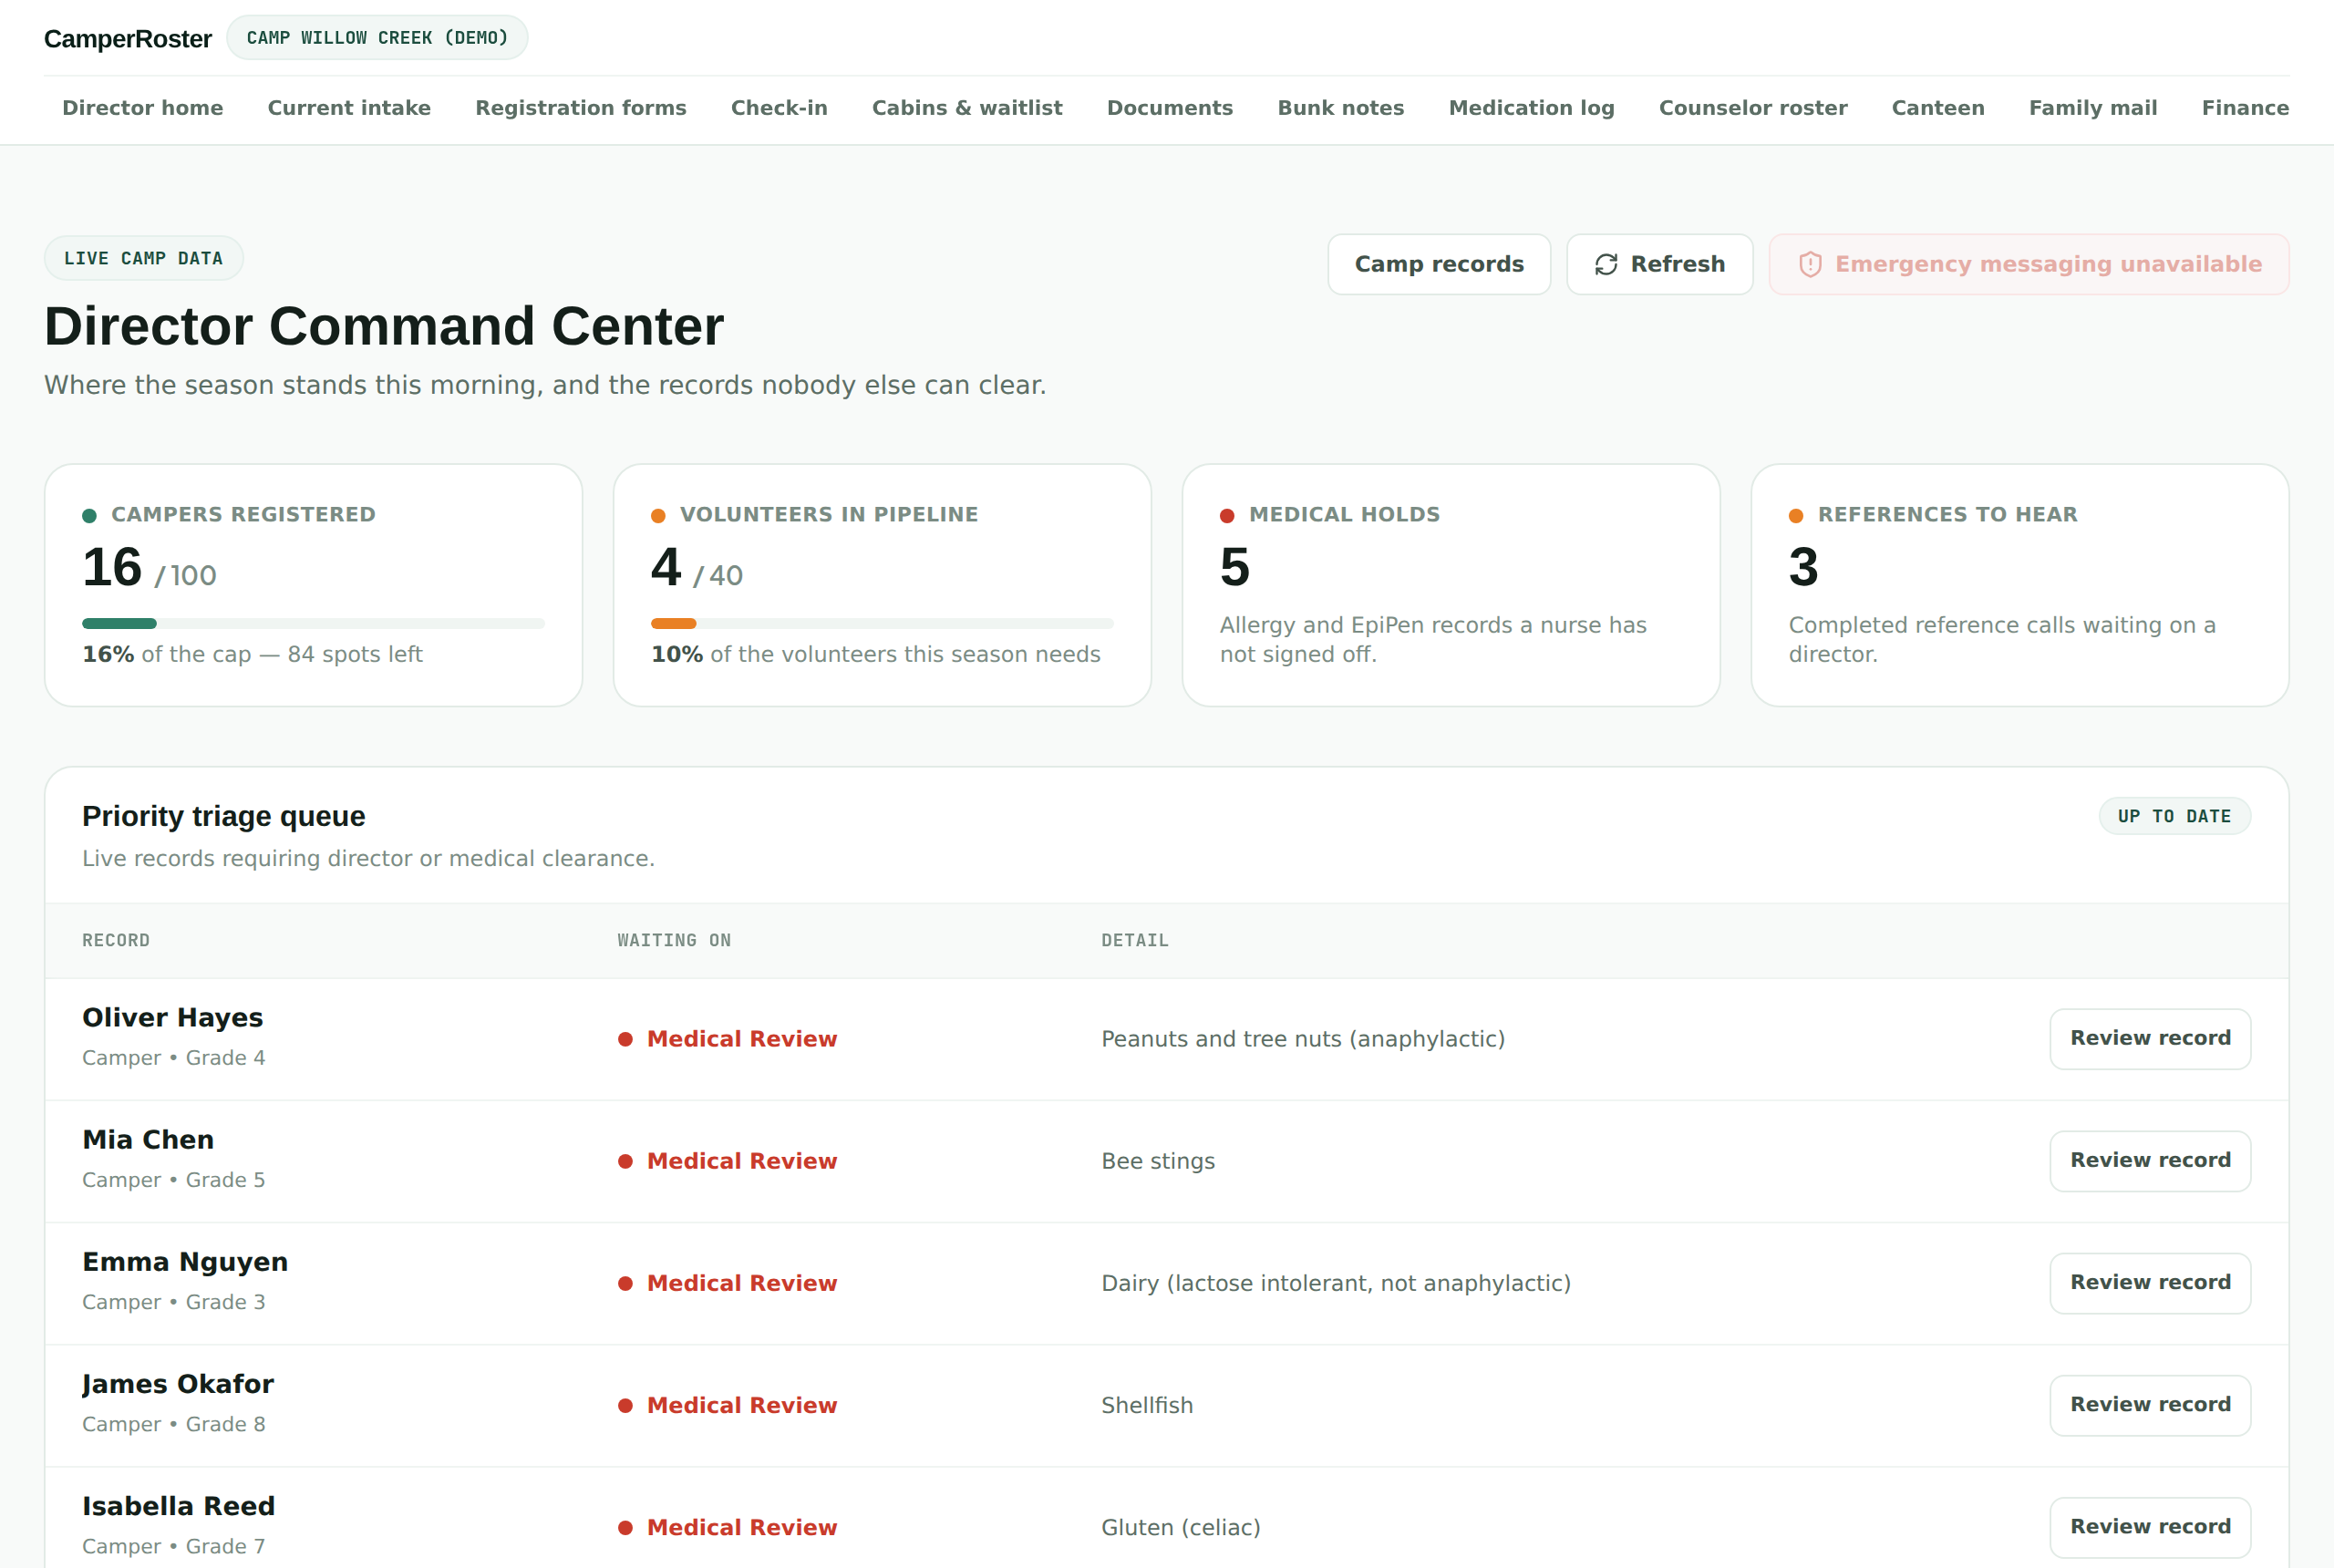
Task: Open the Documents tab
Action: coord(1170,108)
